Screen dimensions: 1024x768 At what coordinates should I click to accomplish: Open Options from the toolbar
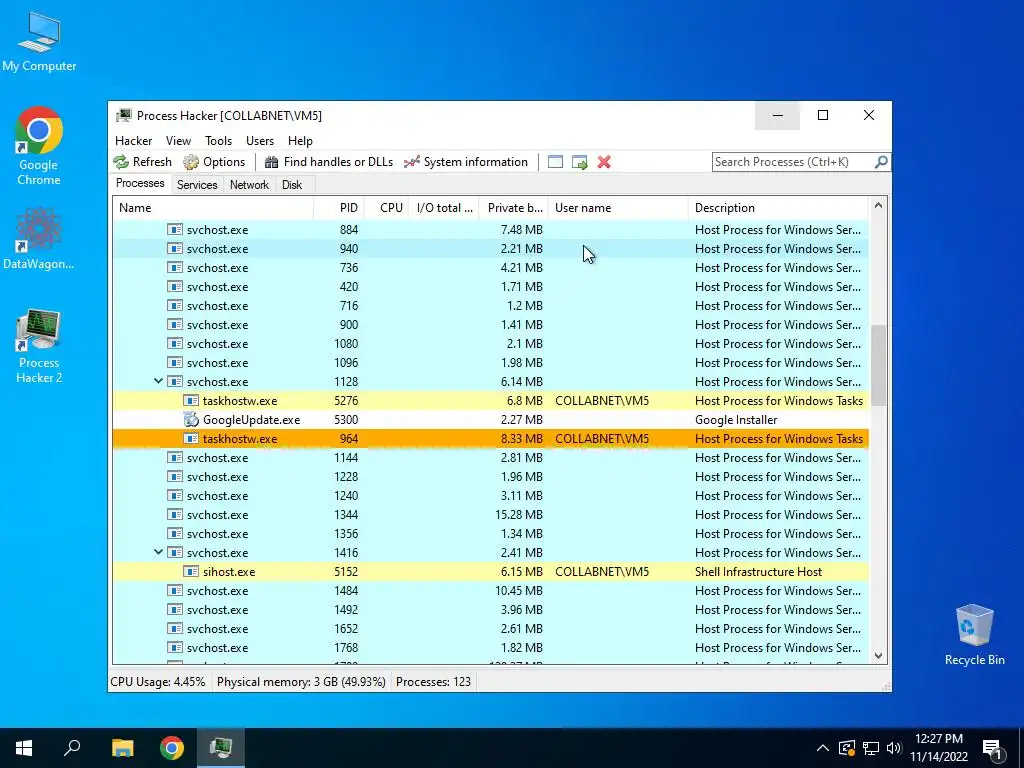point(214,162)
